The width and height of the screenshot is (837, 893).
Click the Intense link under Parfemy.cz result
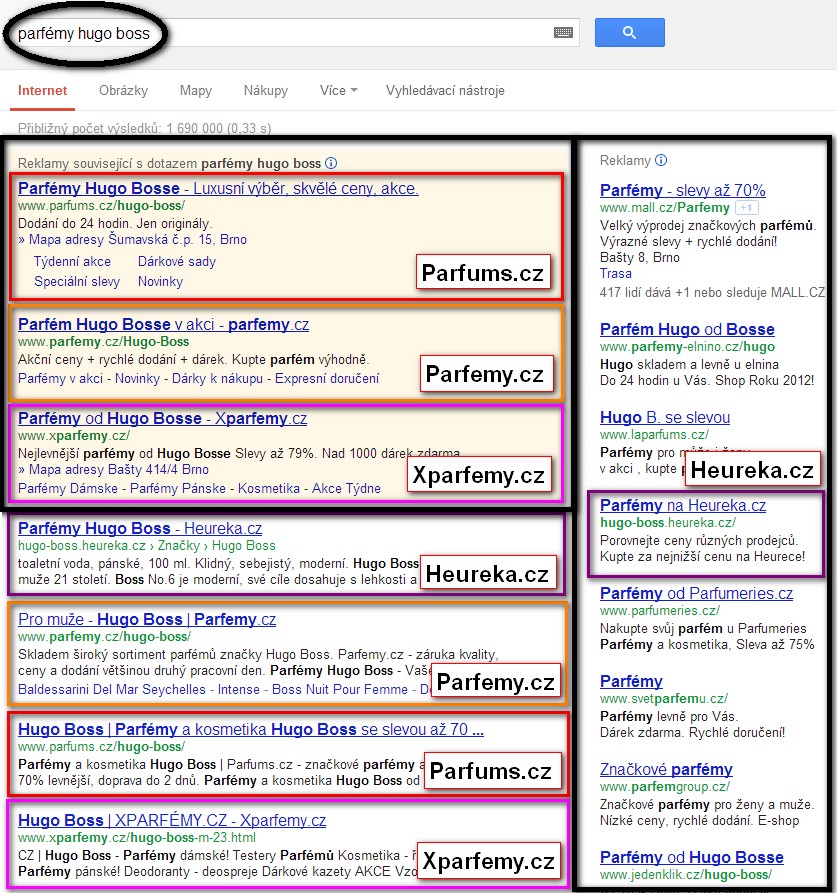pos(239,689)
